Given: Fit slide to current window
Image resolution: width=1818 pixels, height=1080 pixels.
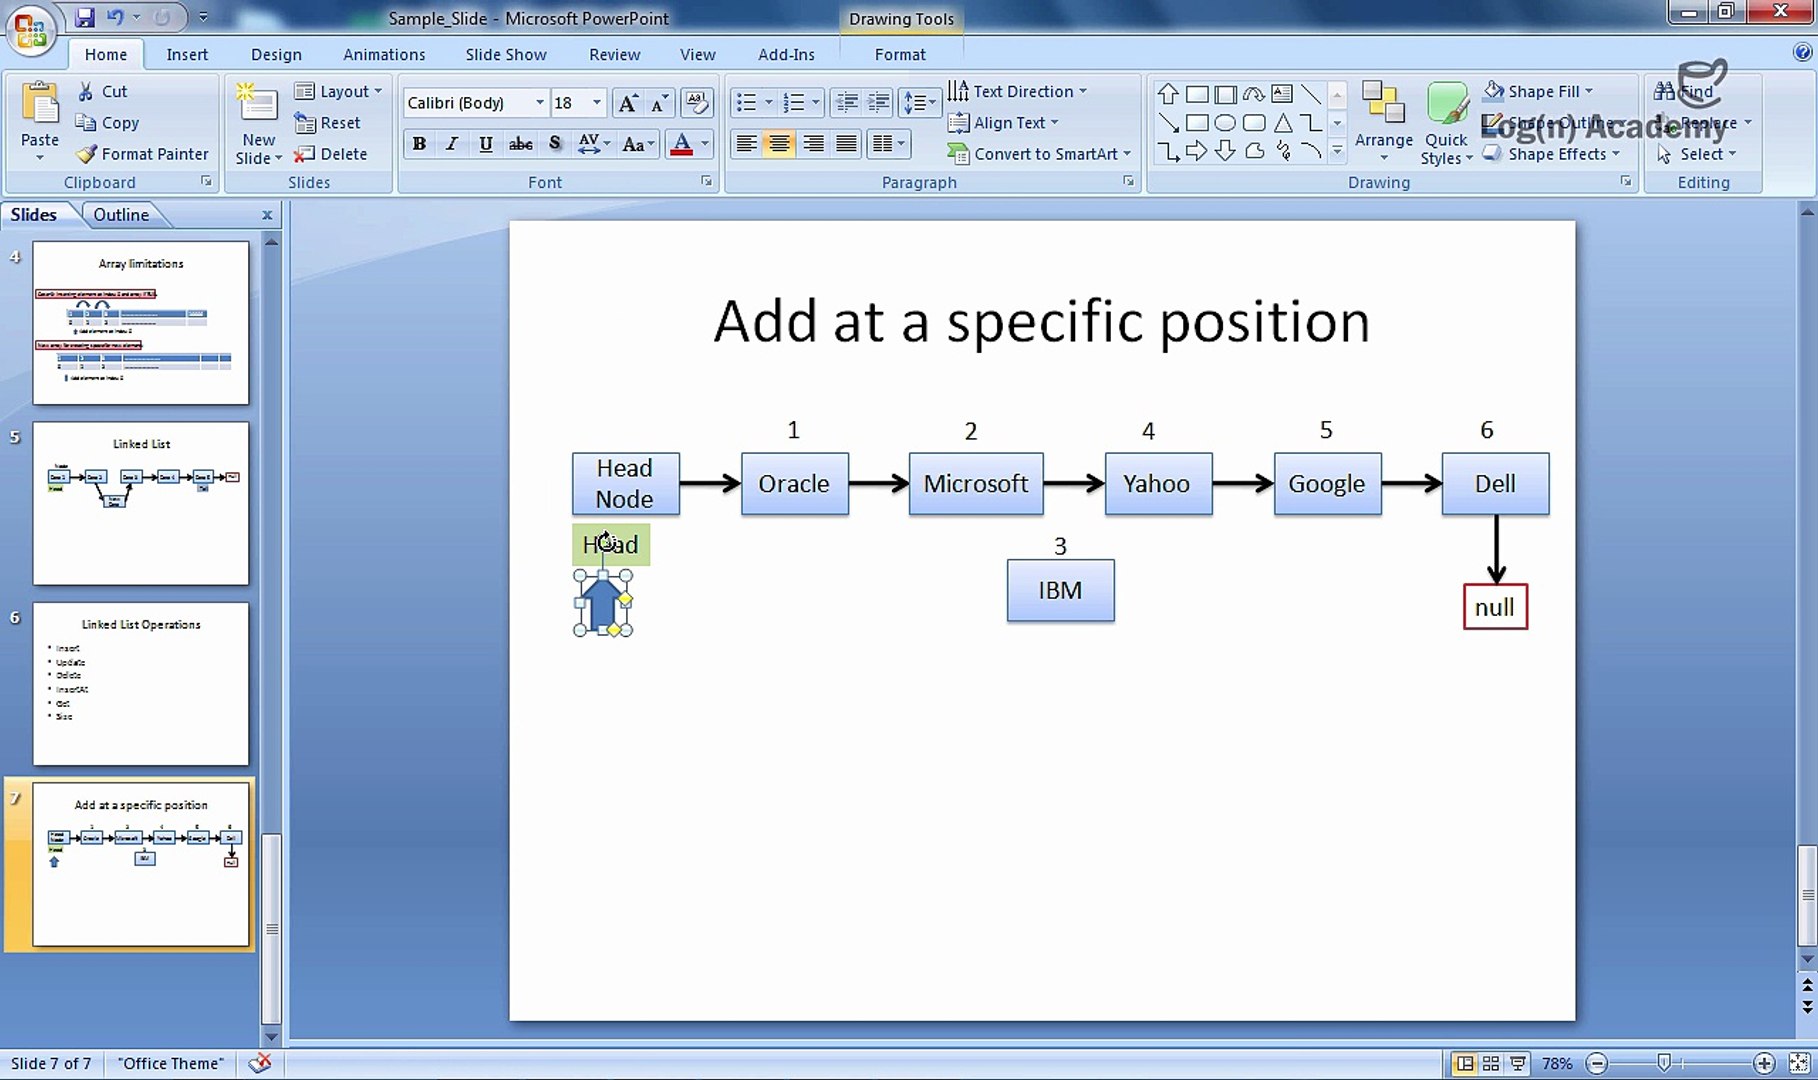Looking at the screenshot, I should tap(1799, 1063).
